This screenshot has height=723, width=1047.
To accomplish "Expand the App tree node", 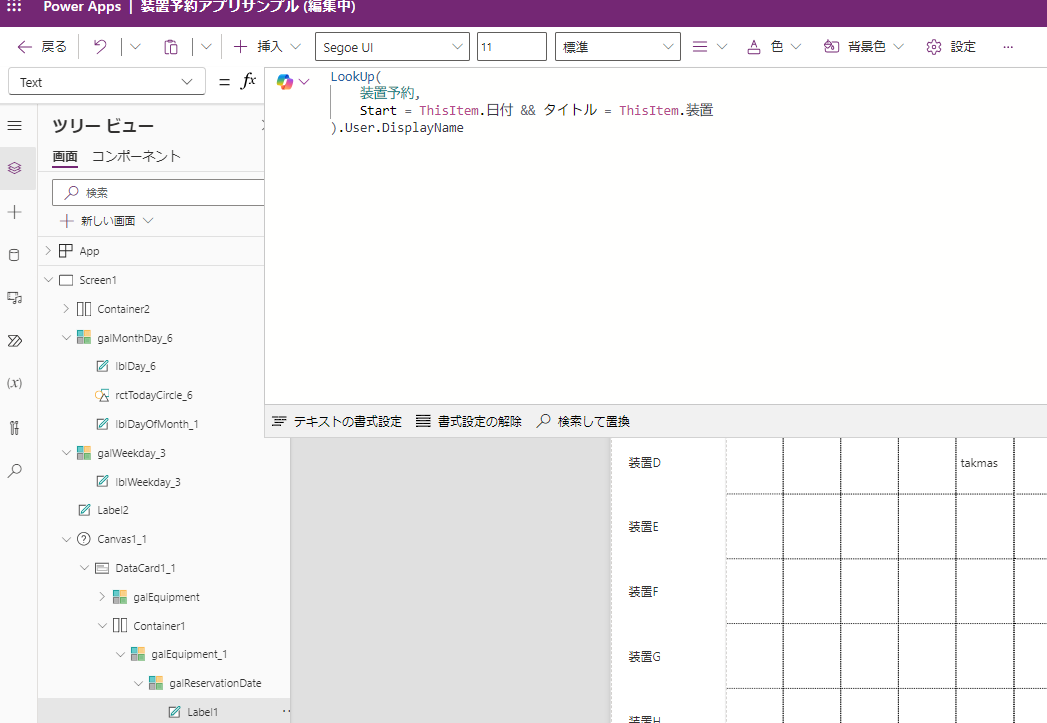I will click(48, 250).
